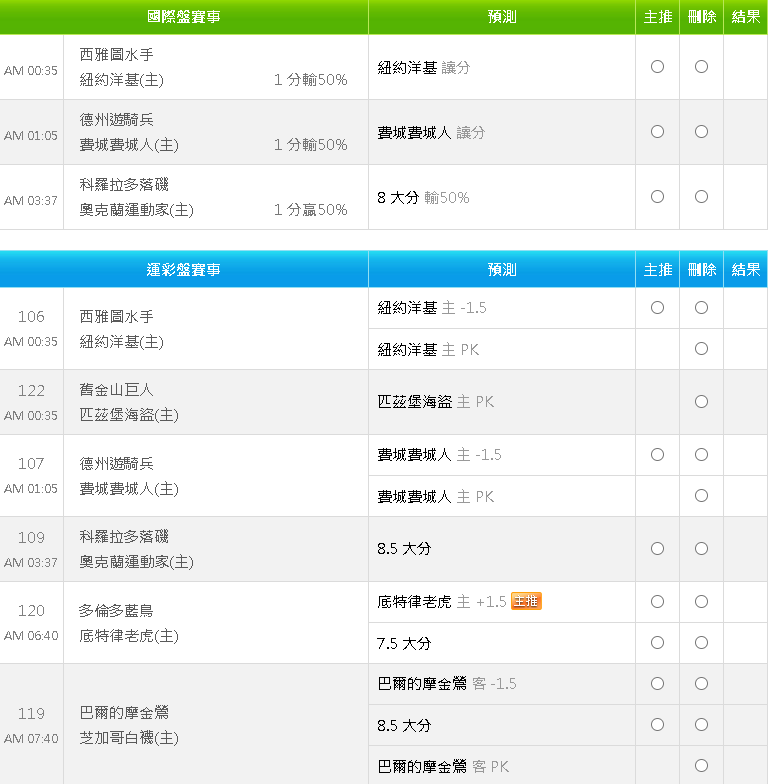Click 預測 header in green table

tap(502, 17)
